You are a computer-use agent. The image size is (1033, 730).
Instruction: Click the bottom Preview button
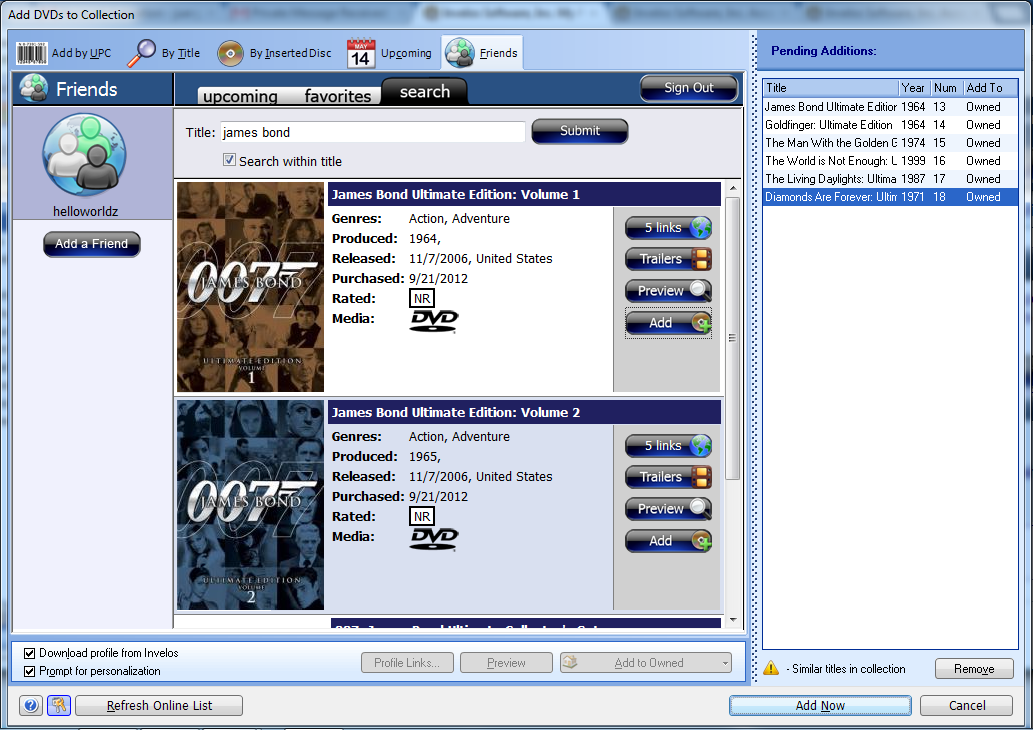(x=506, y=663)
